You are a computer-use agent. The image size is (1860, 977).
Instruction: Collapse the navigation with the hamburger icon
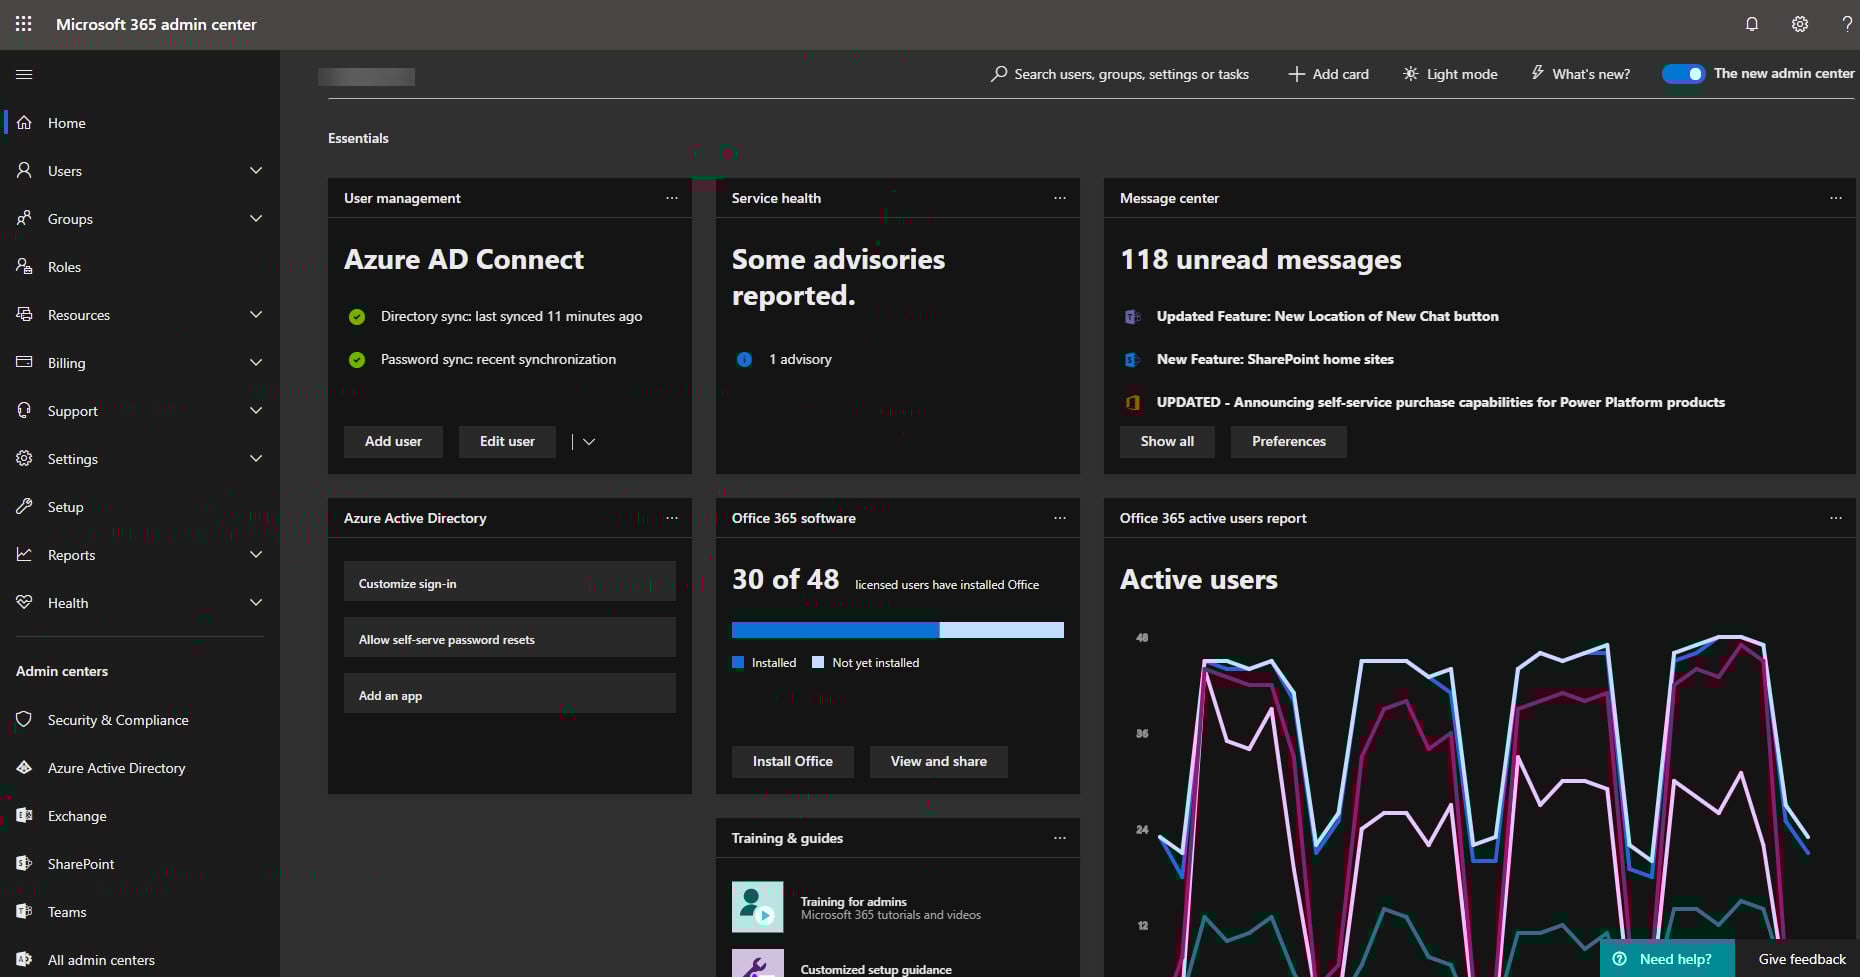tap(25, 74)
